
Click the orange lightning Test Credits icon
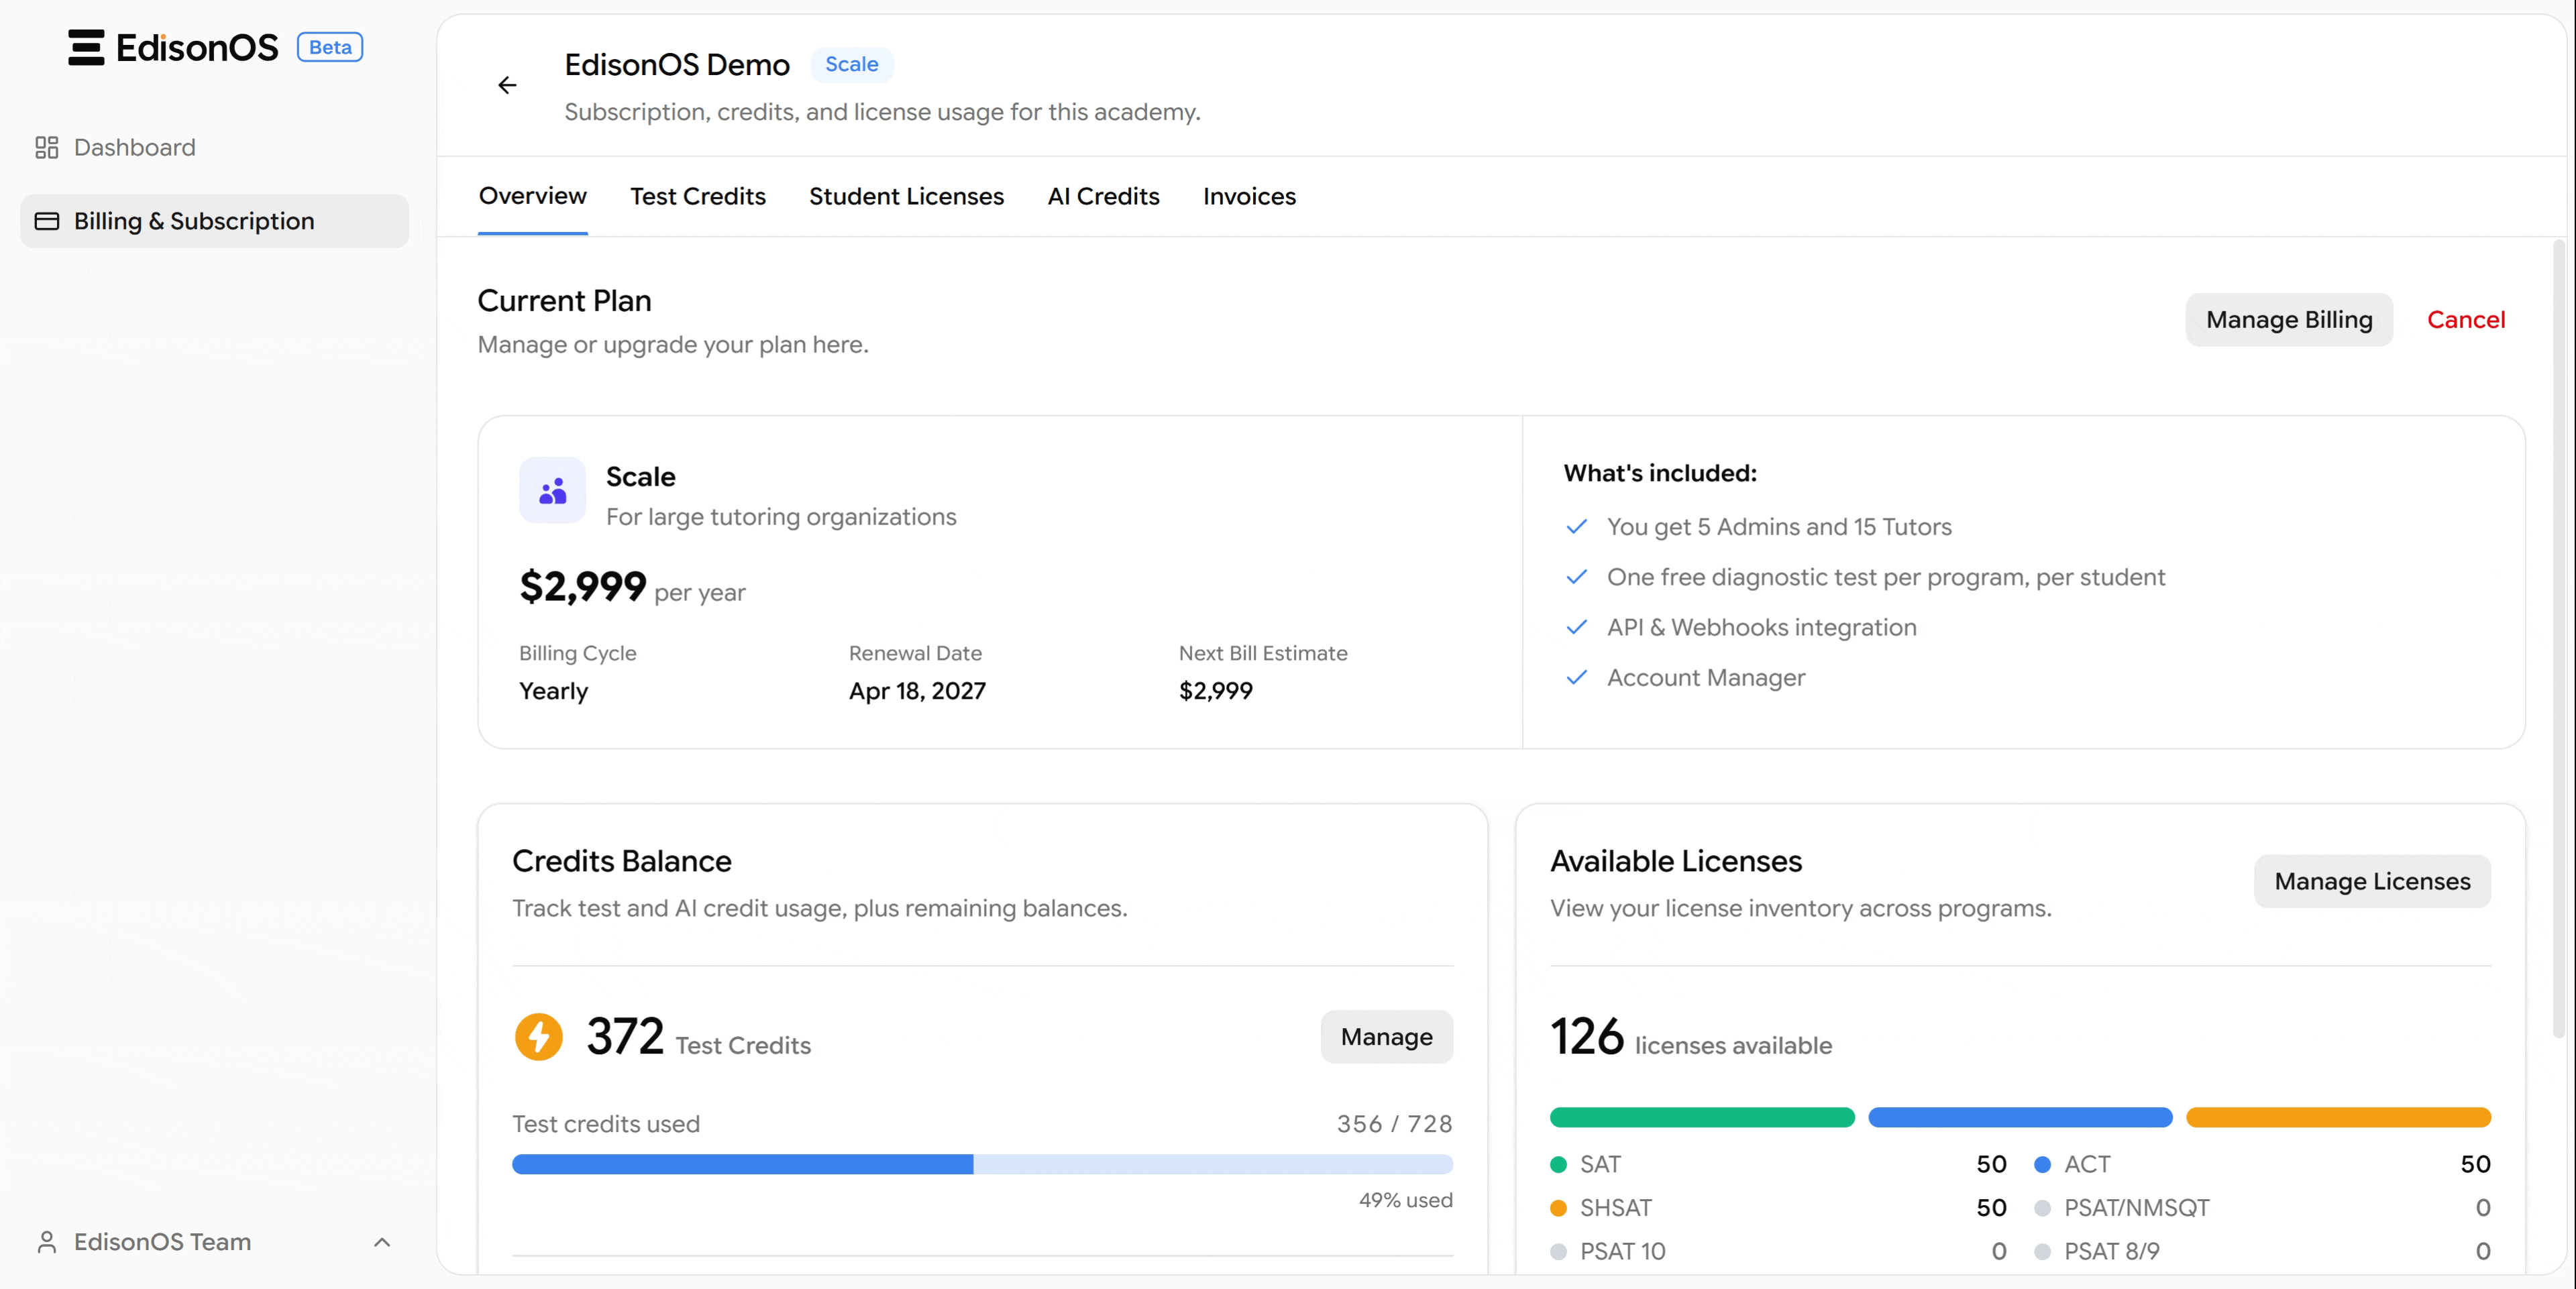coord(538,1036)
